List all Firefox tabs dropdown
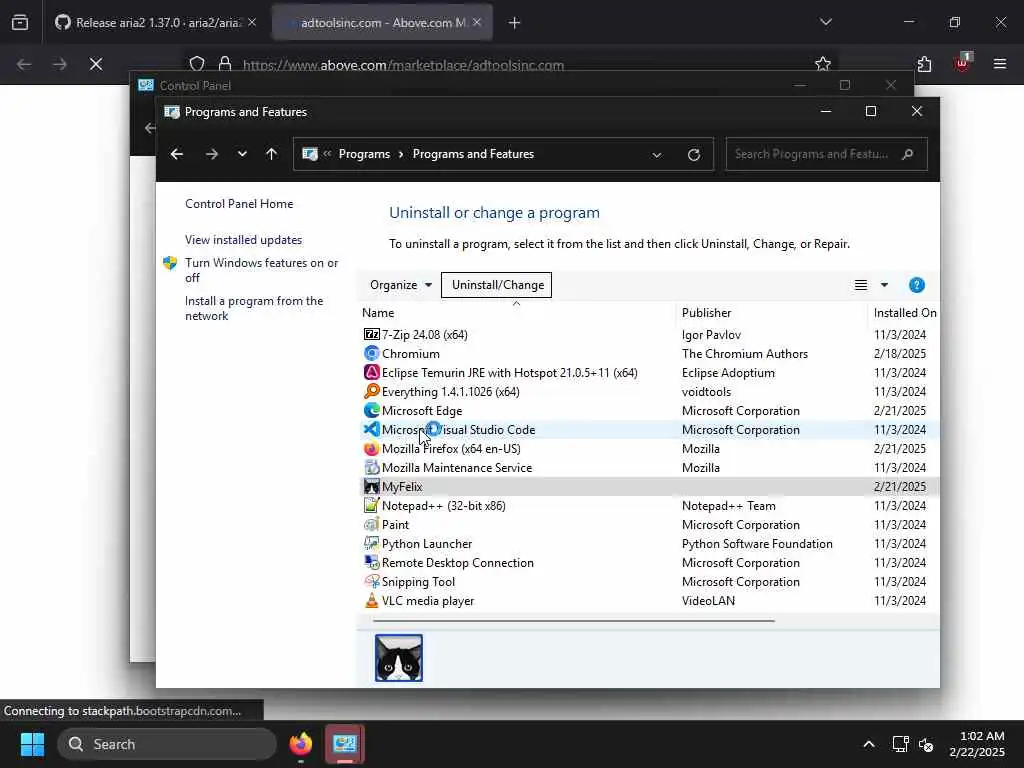 coord(826,22)
